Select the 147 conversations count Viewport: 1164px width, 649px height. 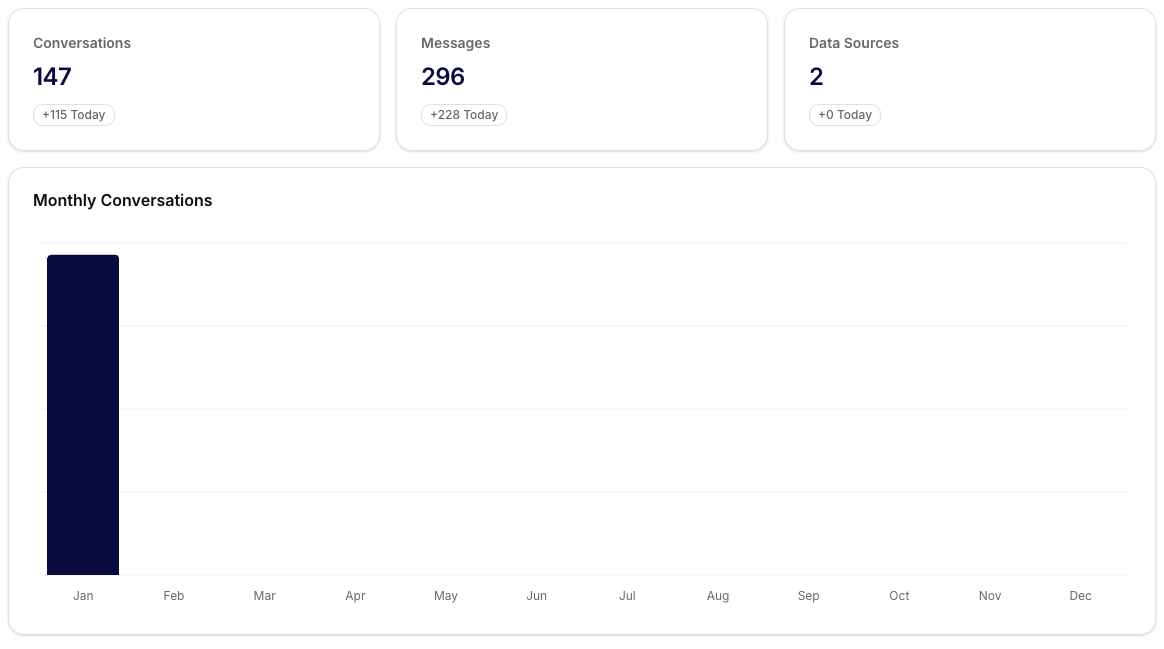(x=52, y=77)
